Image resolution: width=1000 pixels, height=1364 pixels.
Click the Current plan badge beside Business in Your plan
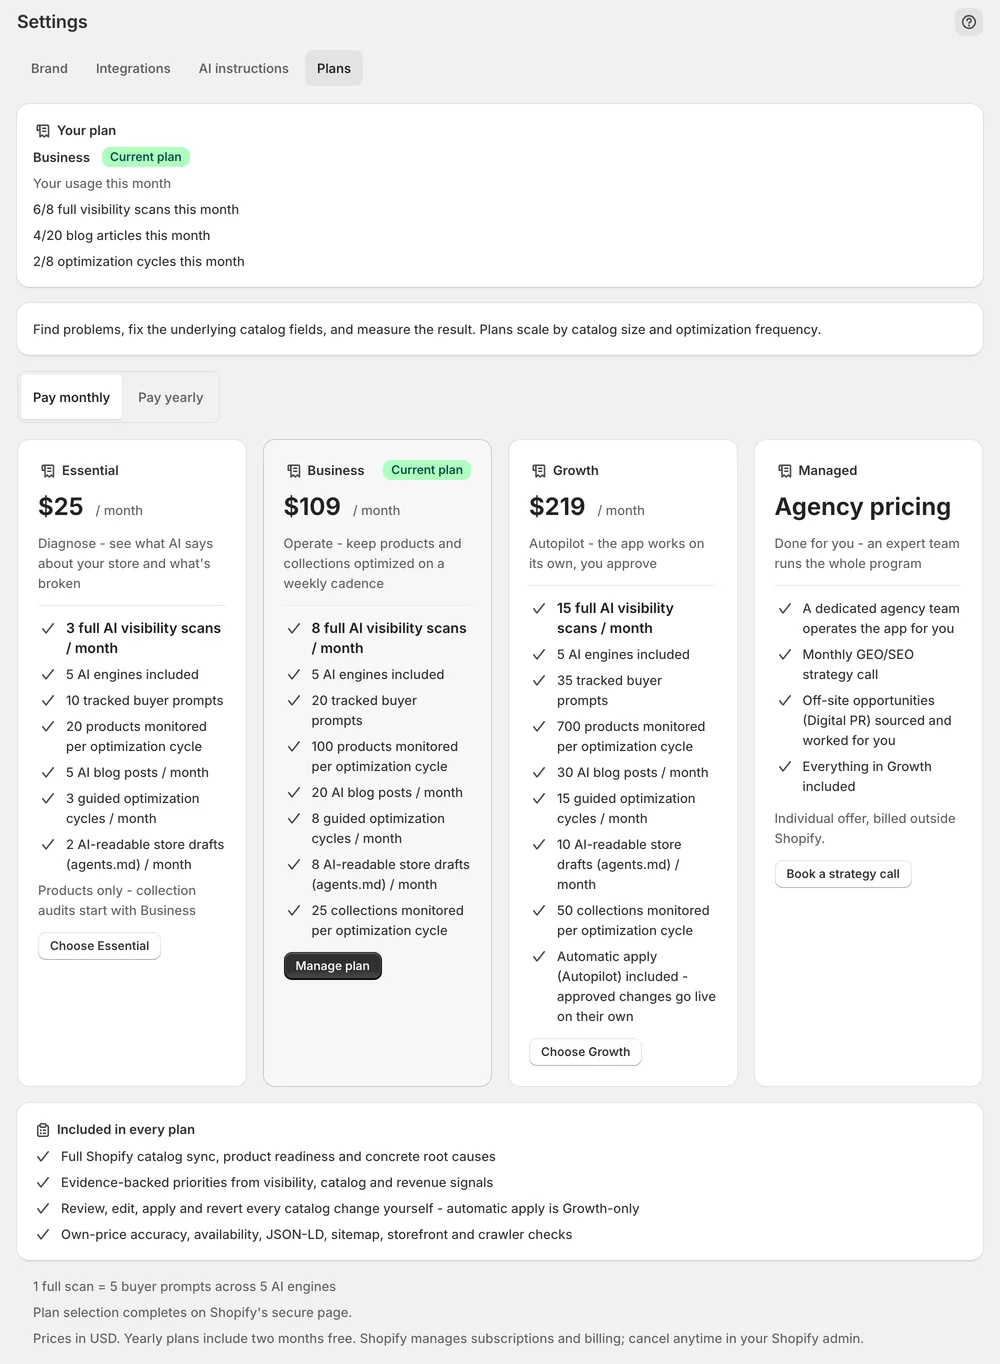click(146, 157)
